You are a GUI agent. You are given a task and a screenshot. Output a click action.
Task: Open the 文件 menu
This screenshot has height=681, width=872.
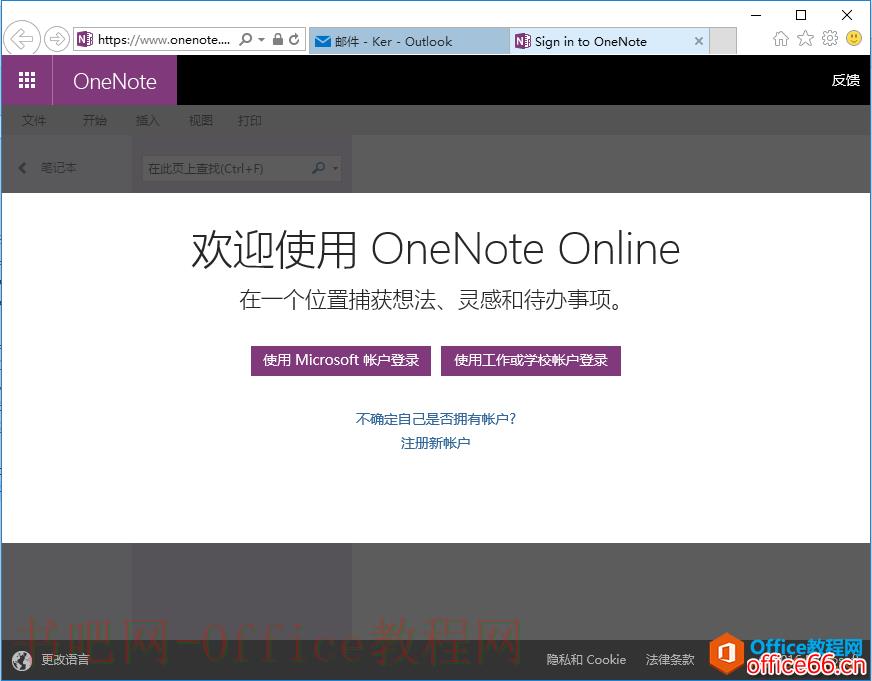point(34,120)
